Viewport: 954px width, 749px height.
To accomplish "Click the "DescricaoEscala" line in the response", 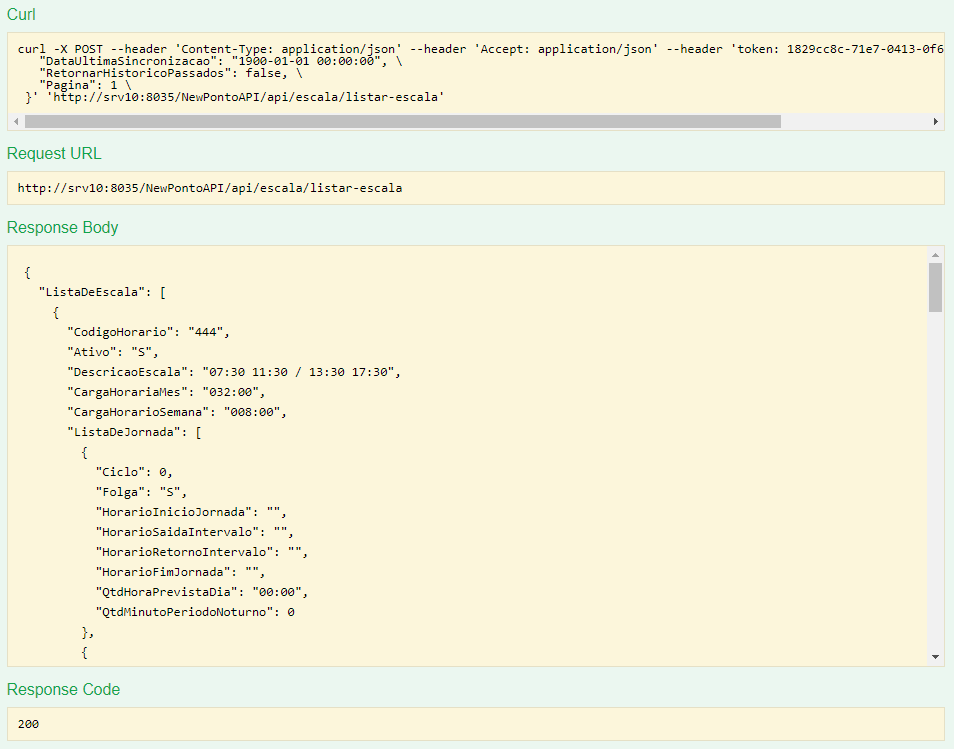I will (x=233, y=372).
